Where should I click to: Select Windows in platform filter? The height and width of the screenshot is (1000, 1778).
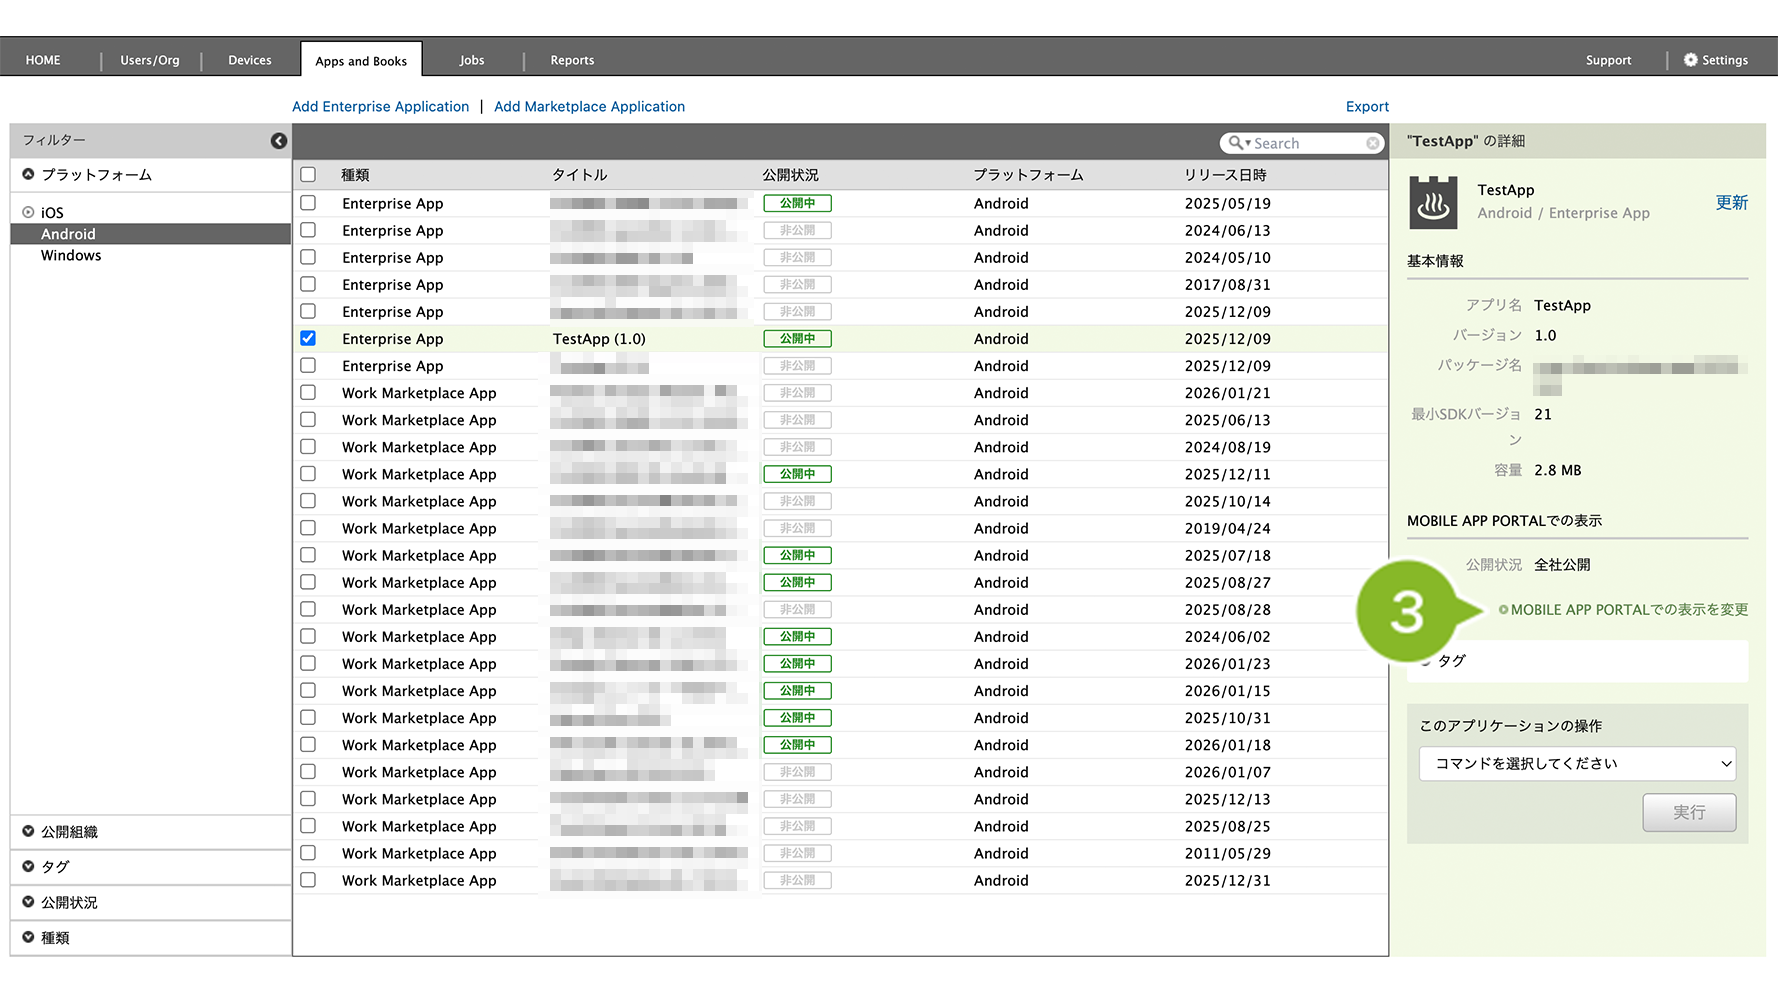pyautogui.click(x=71, y=256)
